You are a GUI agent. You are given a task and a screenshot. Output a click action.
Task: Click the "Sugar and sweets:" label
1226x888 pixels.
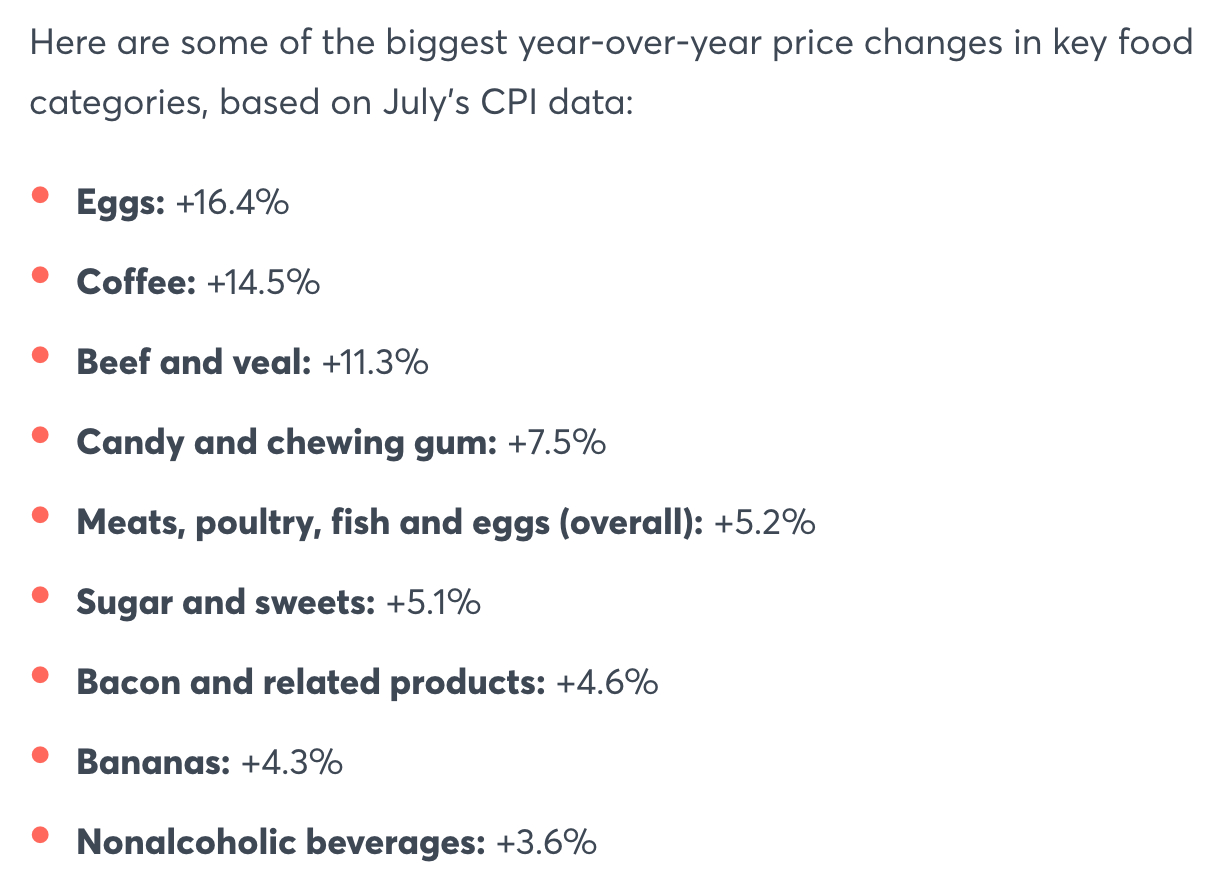point(225,603)
